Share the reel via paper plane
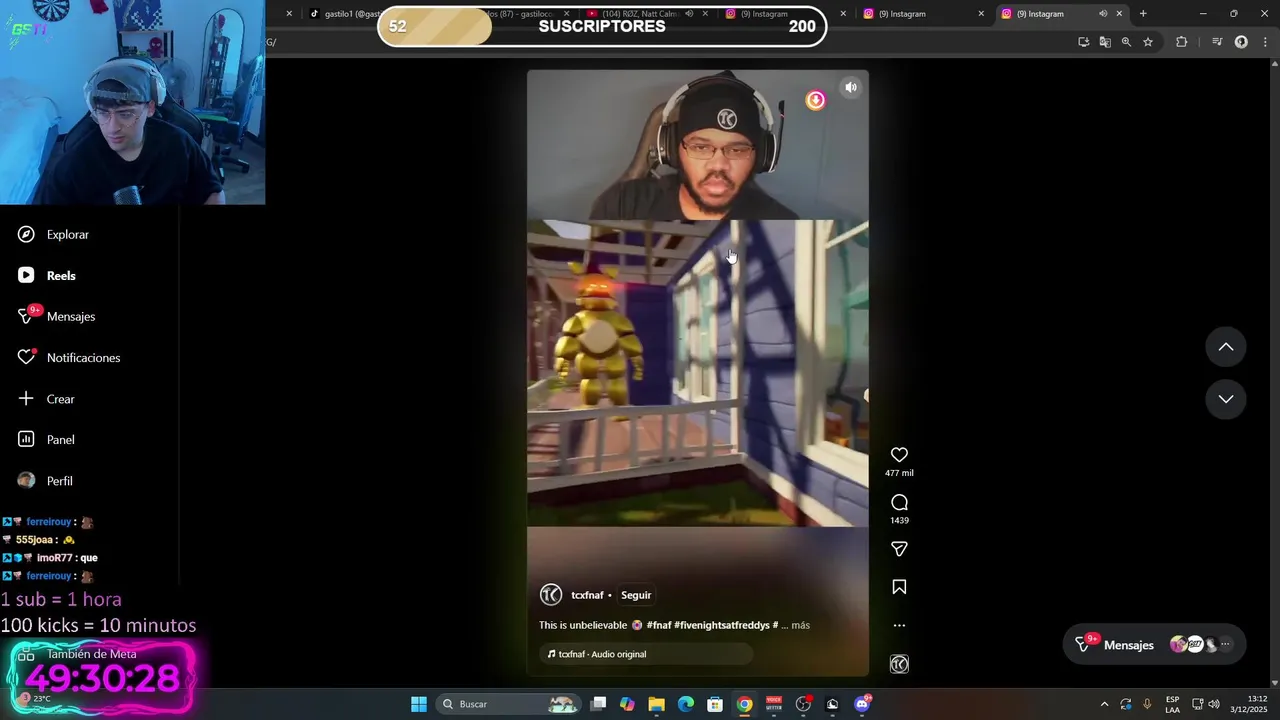 [x=899, y=549]
